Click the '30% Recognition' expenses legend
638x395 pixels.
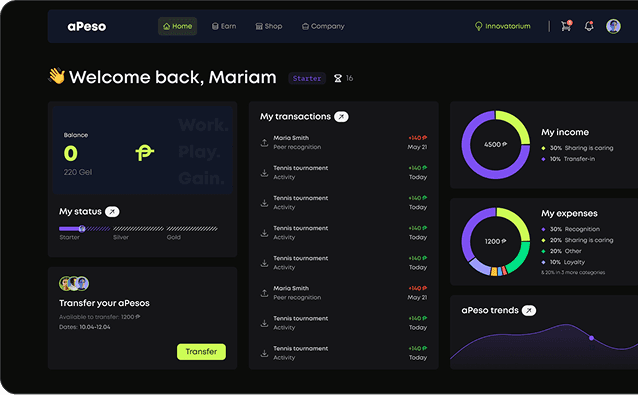(570, 229)
